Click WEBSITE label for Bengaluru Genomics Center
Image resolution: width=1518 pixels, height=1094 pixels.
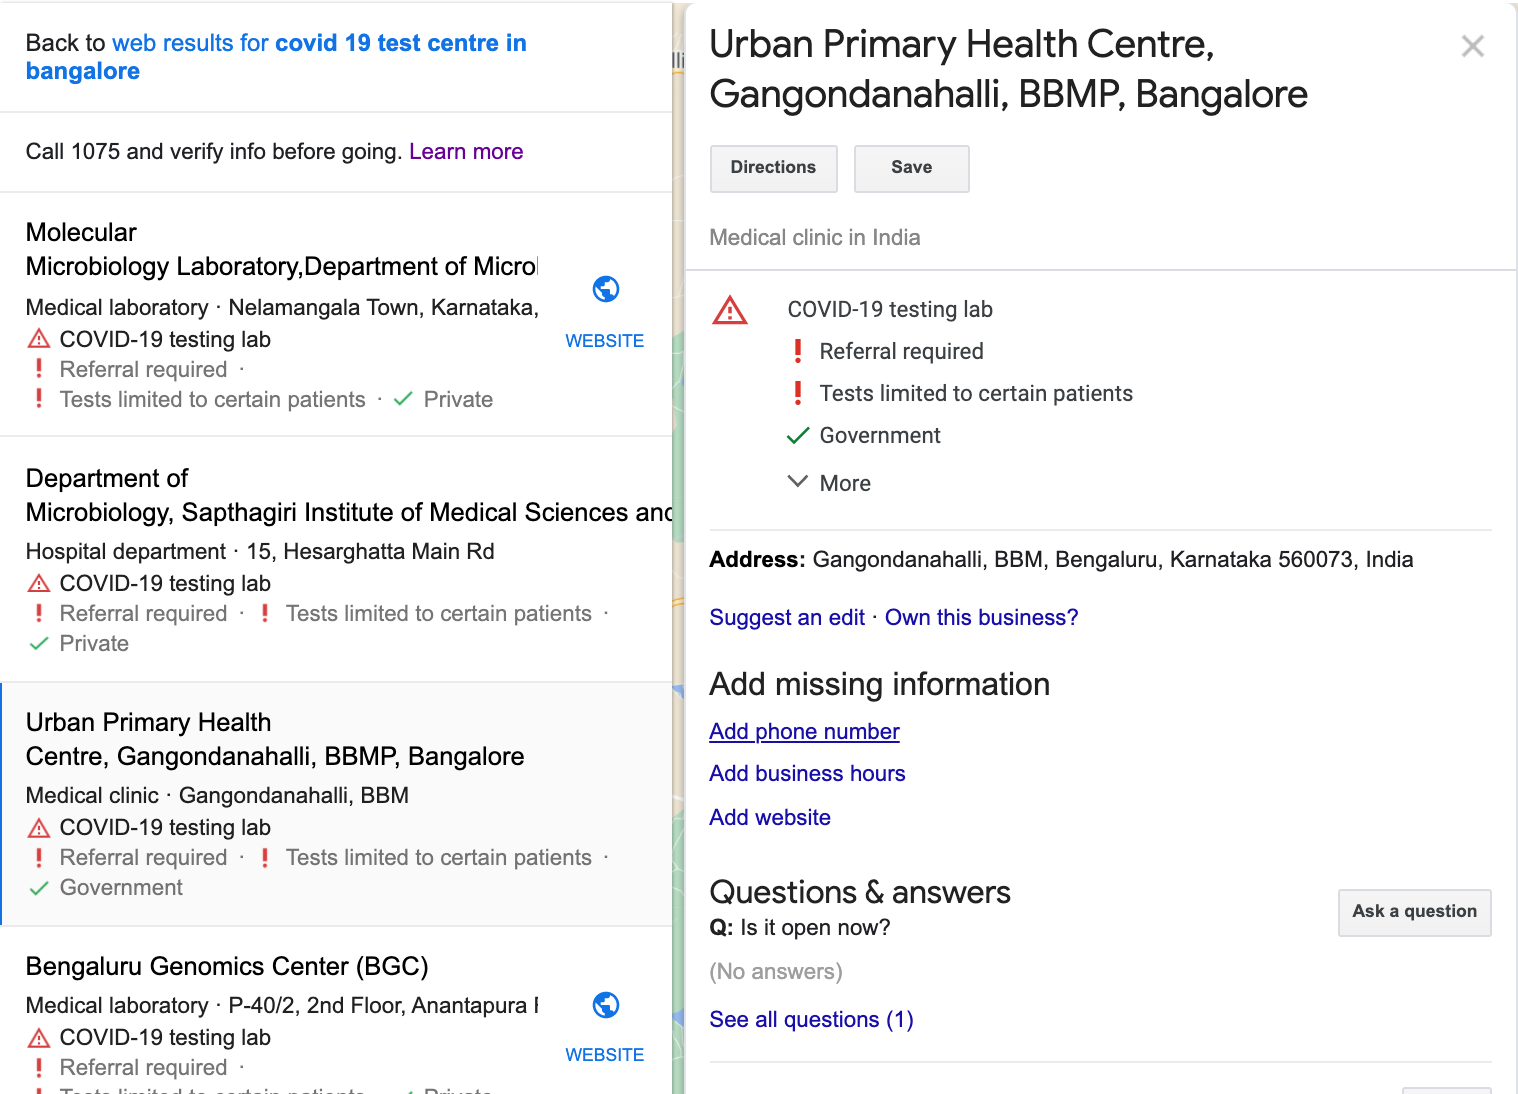tap(604, 1055)
